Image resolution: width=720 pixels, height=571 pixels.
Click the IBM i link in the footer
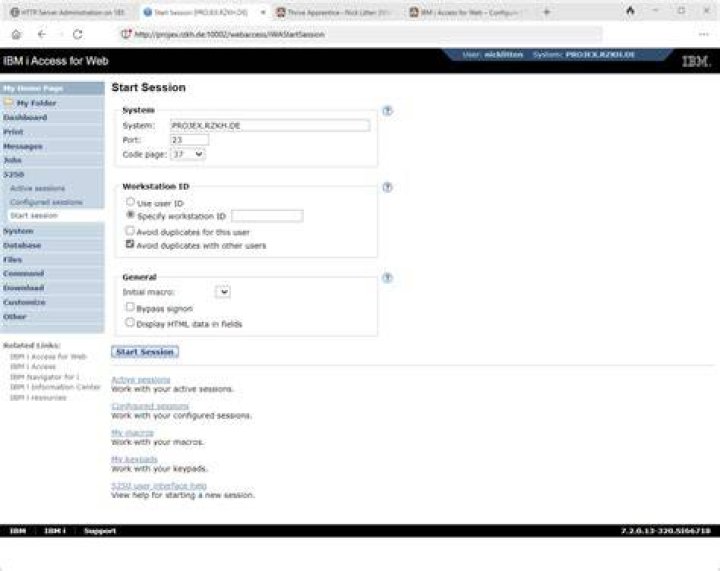coord(55,531)
